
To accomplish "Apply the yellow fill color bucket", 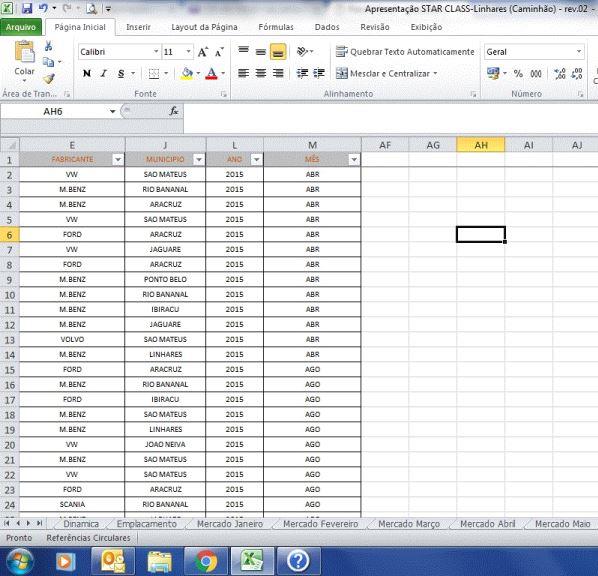I will (x=187, y=73).
